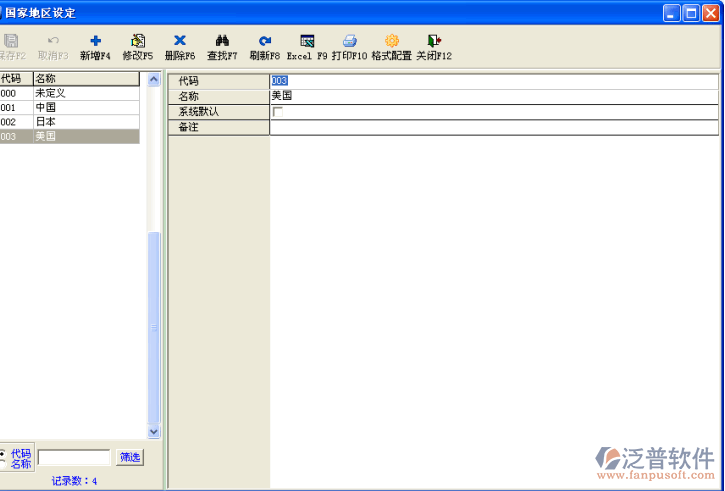
Task: Select the 代码 radio button filter option
Action: coord(3,452)
